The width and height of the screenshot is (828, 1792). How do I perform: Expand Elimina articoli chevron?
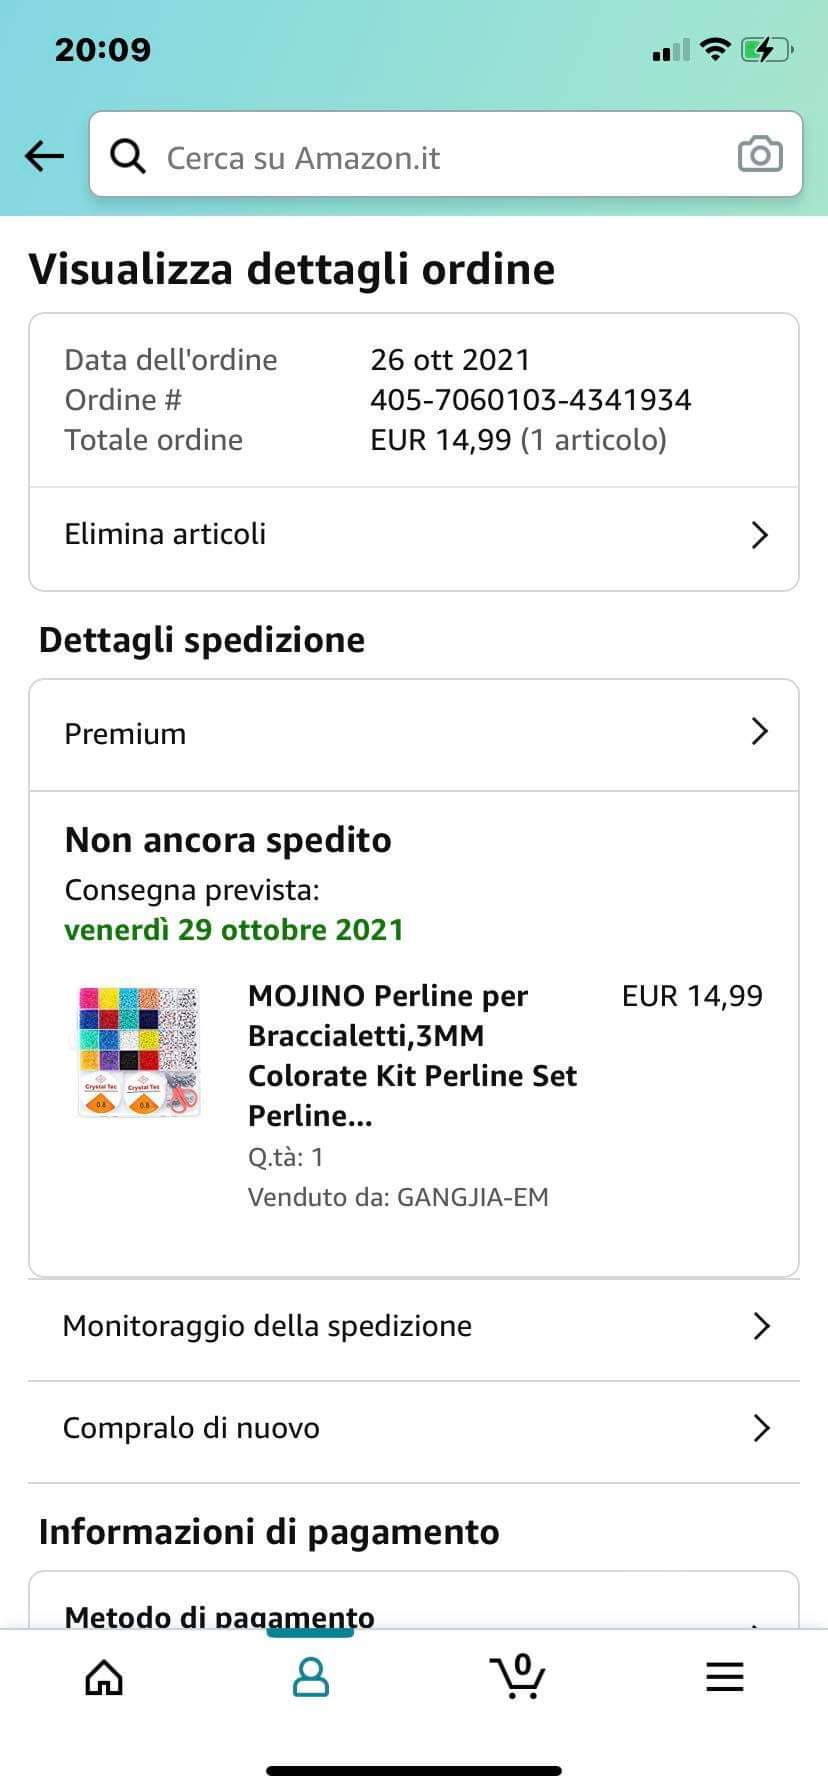759,535
